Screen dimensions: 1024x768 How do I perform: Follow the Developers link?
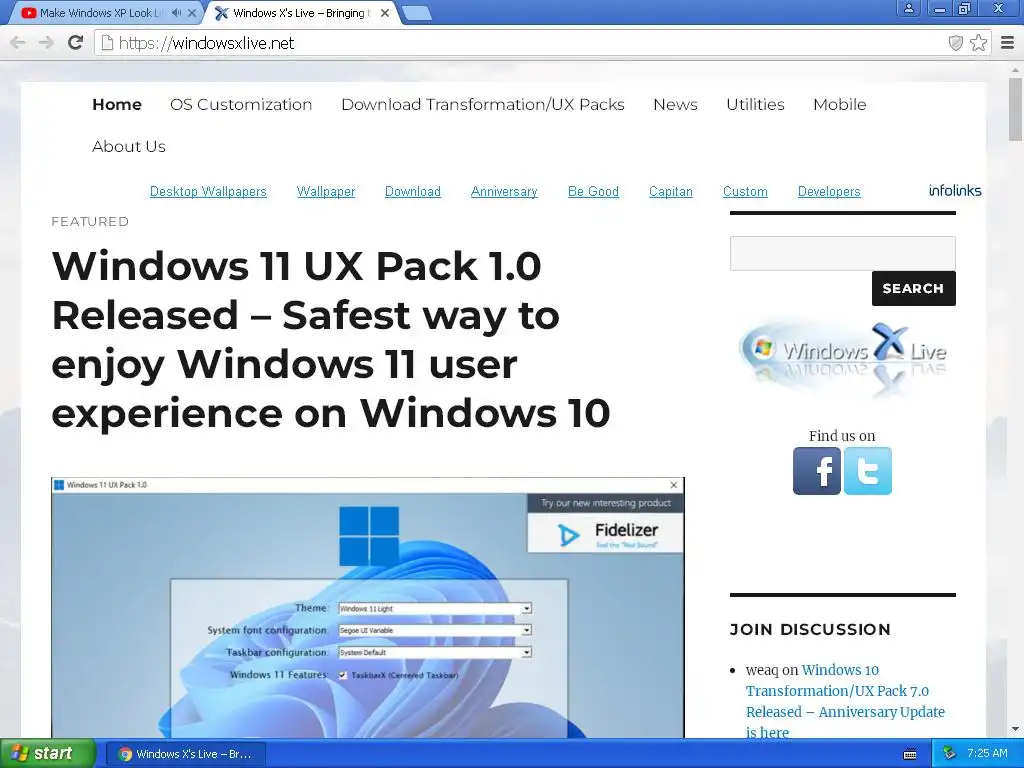tap(829, 191)
